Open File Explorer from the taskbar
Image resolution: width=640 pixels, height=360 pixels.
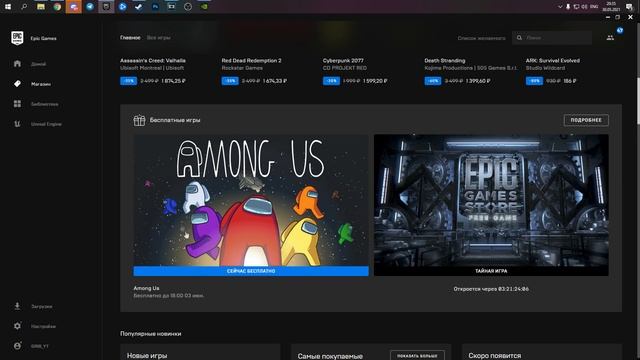click(x=41, y=7)
